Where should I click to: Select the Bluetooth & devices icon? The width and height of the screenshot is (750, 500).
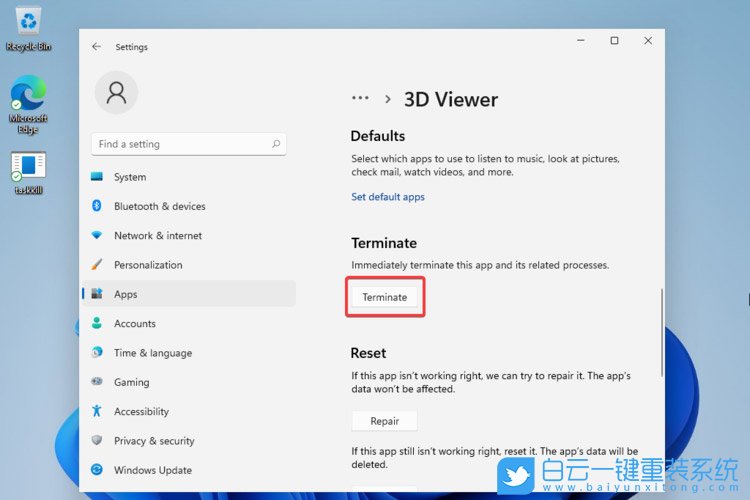97,206
